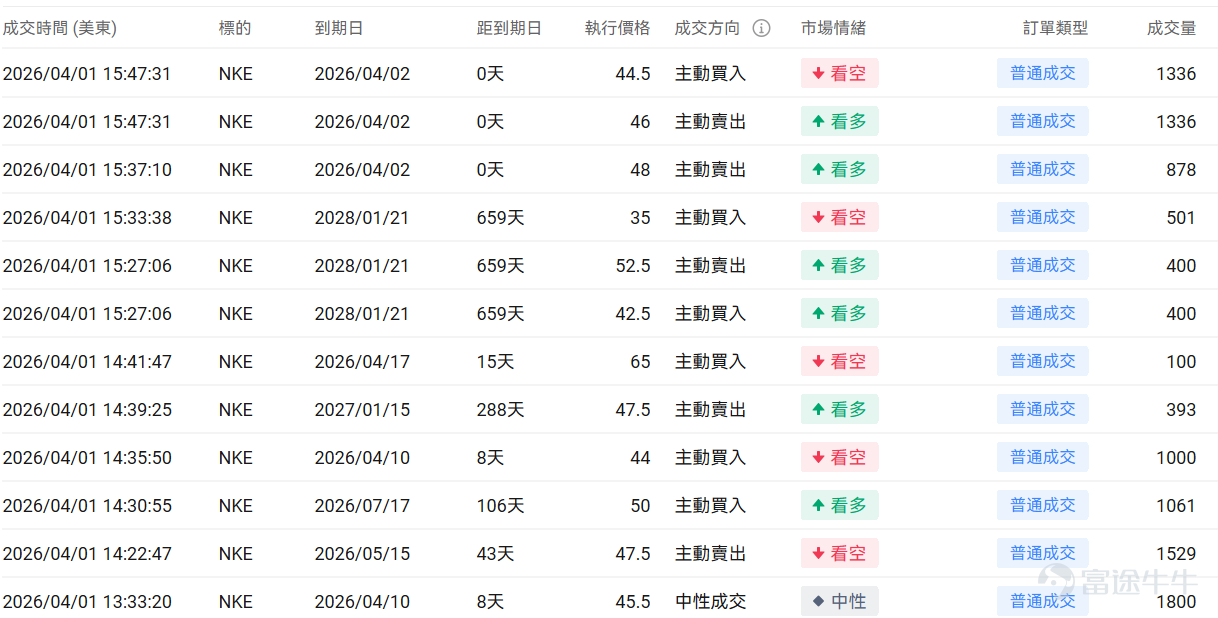Click the 看多 tag in the 52.5 strike row
1218x618 pixels.
pos(840,265)
